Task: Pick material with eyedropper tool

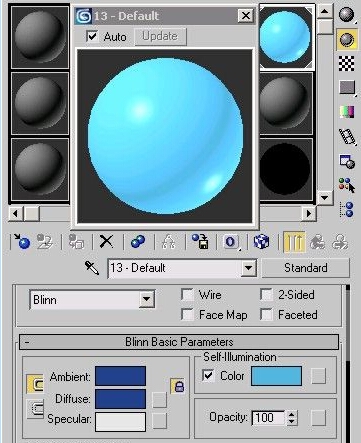Action: point(91,268)
